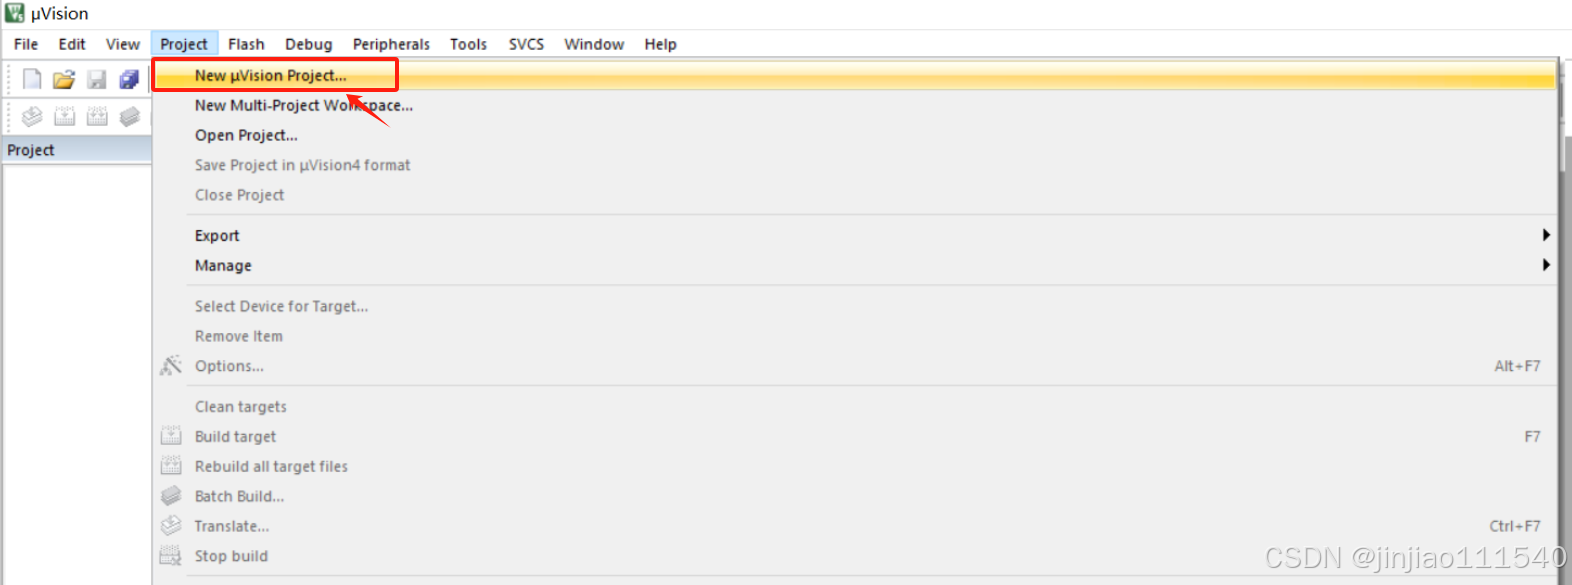Select Stop build entry
Viewport: 1572px width, 585px height.
(x=855, y=556)
